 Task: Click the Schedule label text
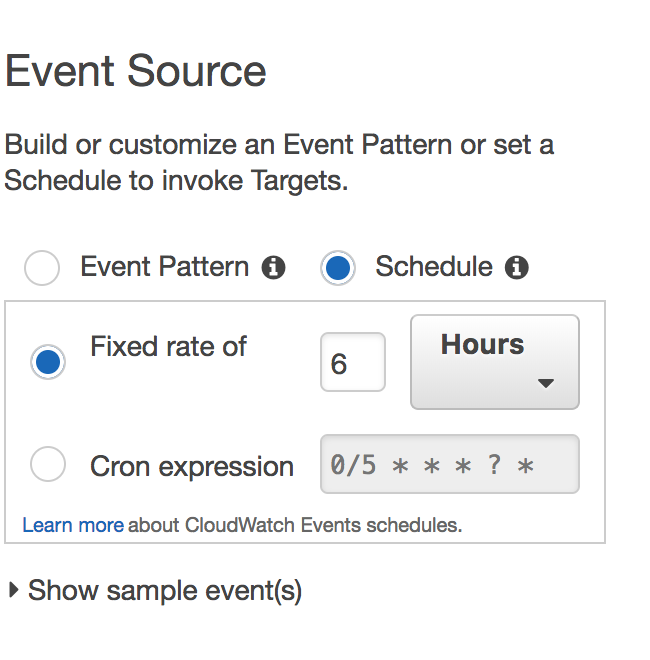(x=434, y=267)
